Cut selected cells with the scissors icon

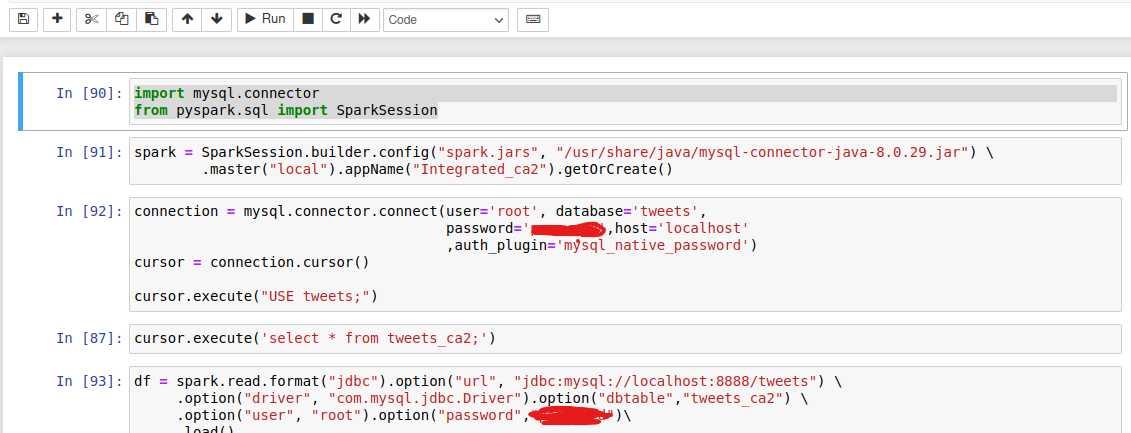pyautogui.click(x=91, y=19)
